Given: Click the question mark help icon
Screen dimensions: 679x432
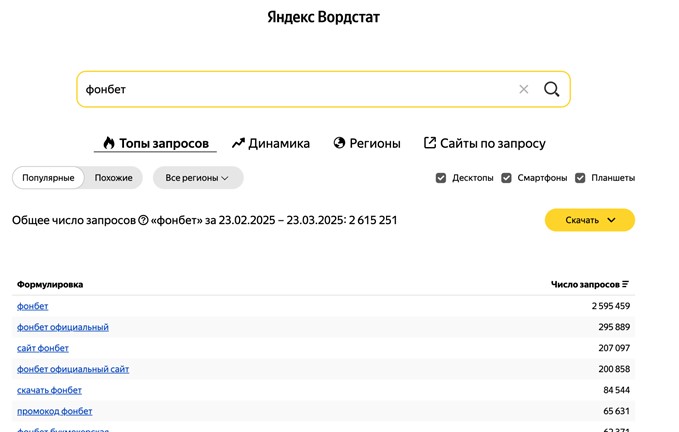Looking at the screenshot, I should click(x=143, y=220).
